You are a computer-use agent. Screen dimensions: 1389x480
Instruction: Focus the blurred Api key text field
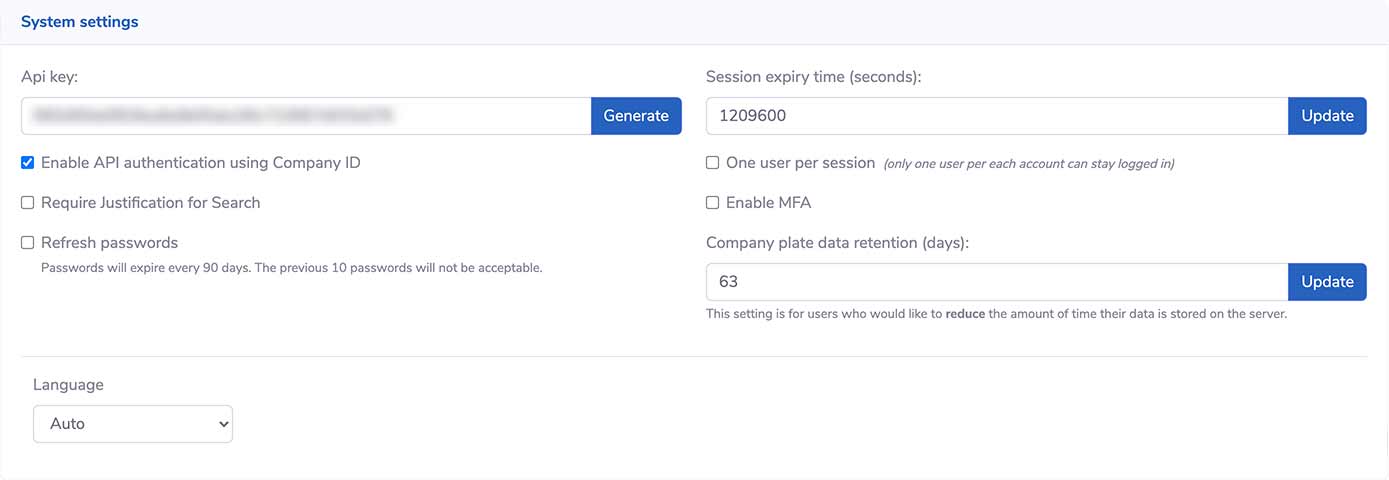pos(306,116)
